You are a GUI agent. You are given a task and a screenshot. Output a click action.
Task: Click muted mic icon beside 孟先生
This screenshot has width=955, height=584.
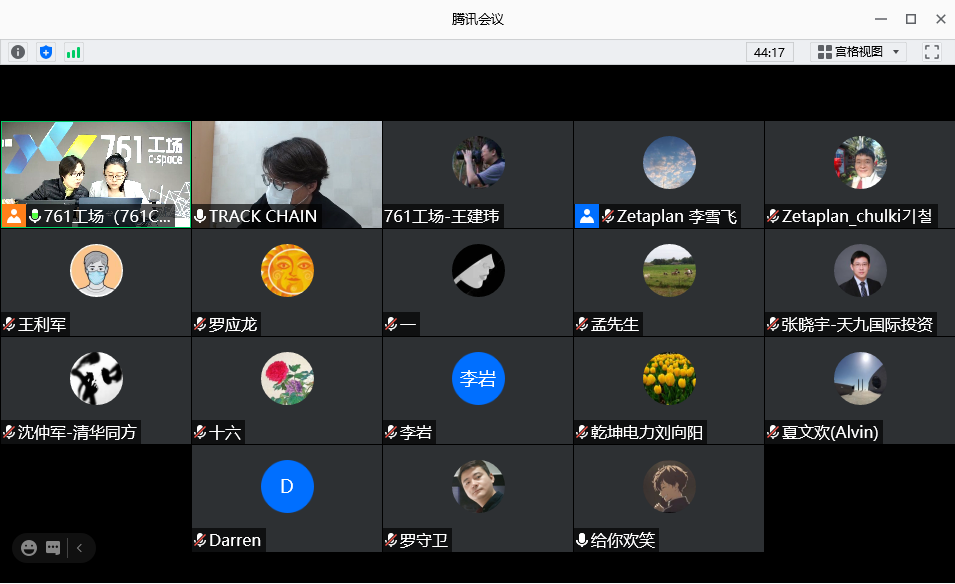[582, 324]
